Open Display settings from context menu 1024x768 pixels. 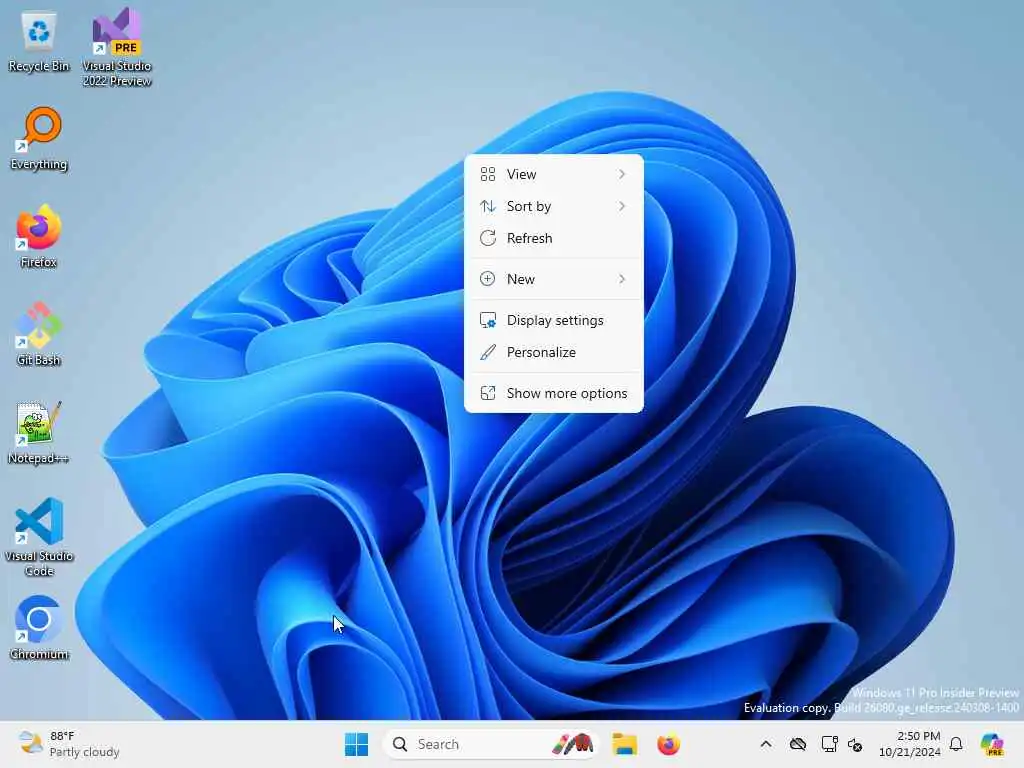pyautogui.click(x=554, y=320)
